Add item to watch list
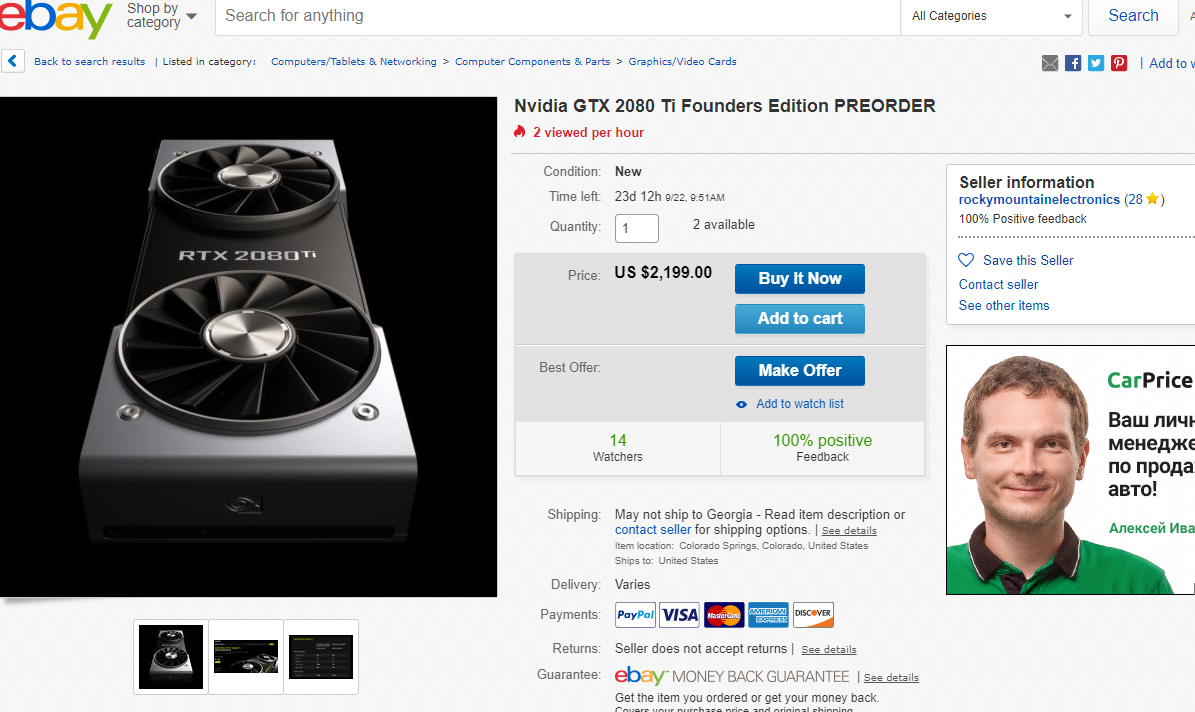Viewport: 1195px width, 712px height. point(799,404)
